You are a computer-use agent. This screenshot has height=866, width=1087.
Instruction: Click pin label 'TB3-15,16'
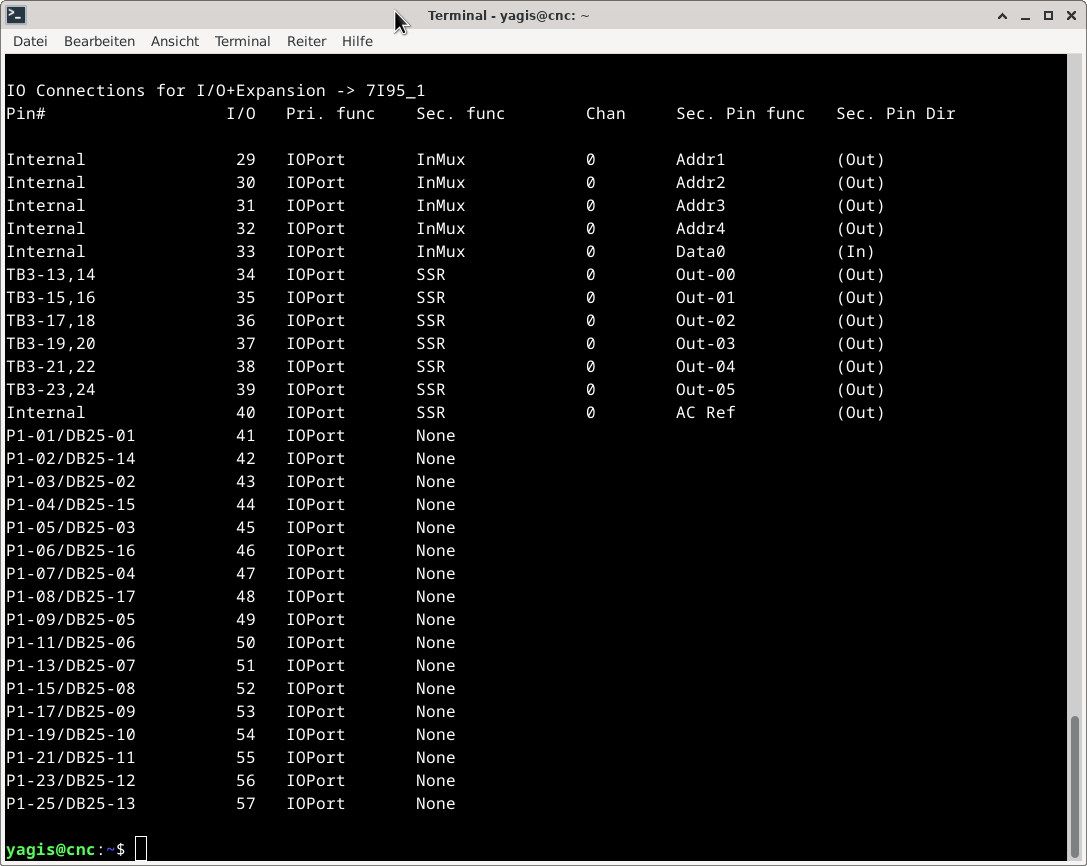click(51, 297)
